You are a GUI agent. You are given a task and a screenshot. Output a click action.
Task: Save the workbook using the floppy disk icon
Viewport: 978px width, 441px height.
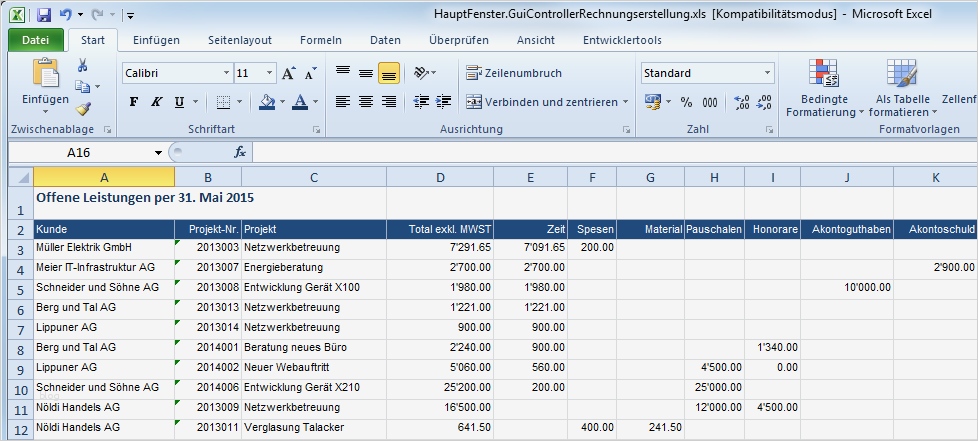point(43,14)
